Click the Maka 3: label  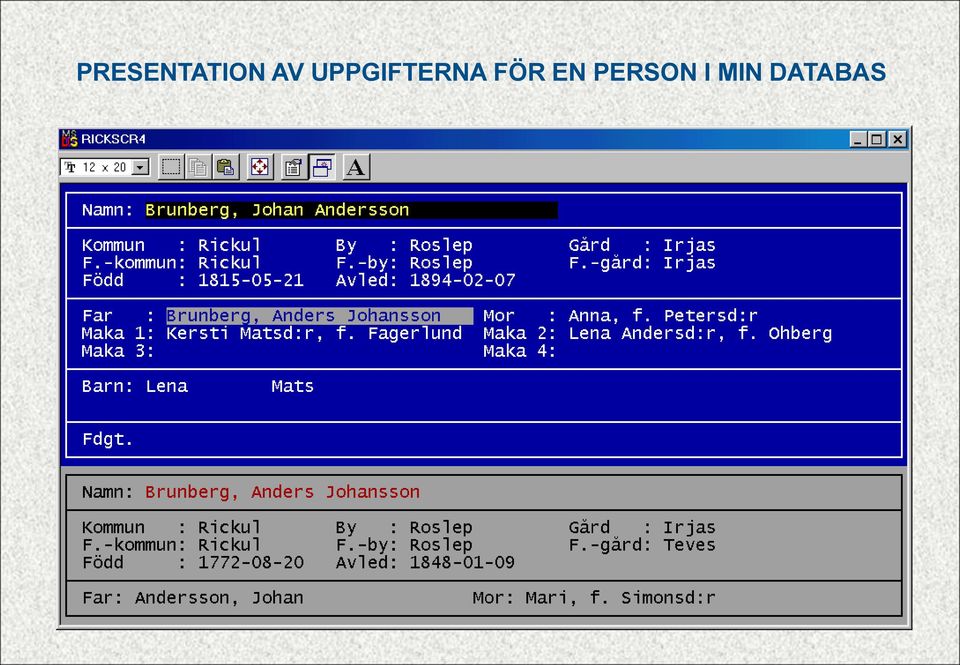tap(118, 351)
